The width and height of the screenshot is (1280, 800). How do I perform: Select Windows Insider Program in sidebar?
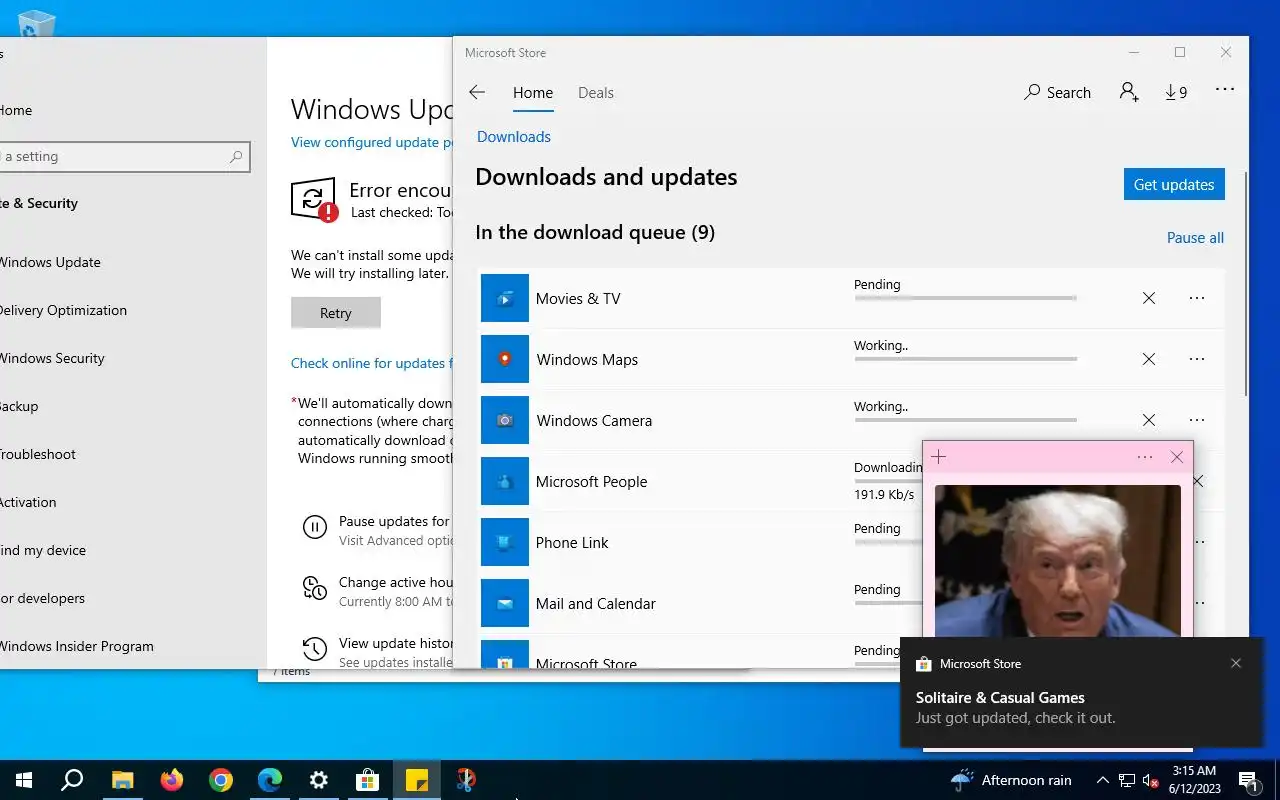pos(77,646)
